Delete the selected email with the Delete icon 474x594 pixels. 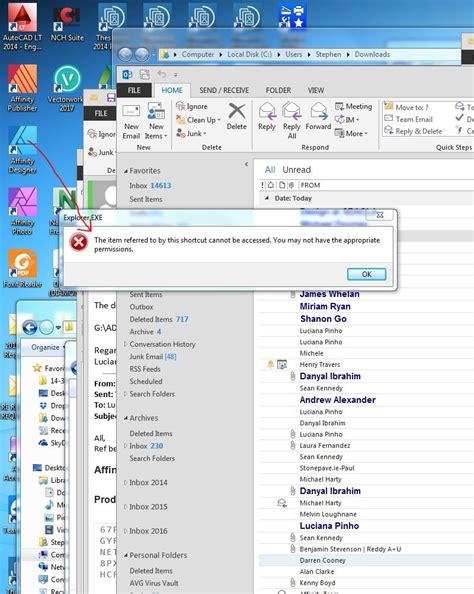[x=236, y=117]
